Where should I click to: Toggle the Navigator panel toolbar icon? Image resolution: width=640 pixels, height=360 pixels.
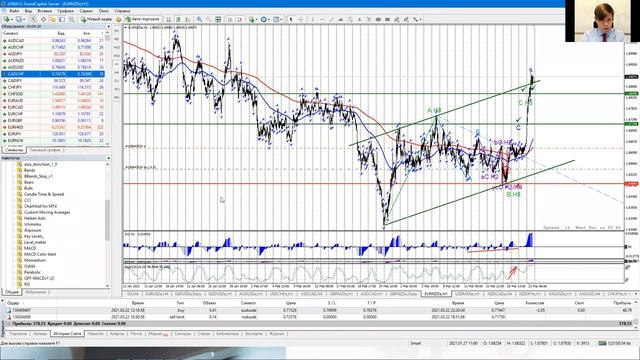52,19
